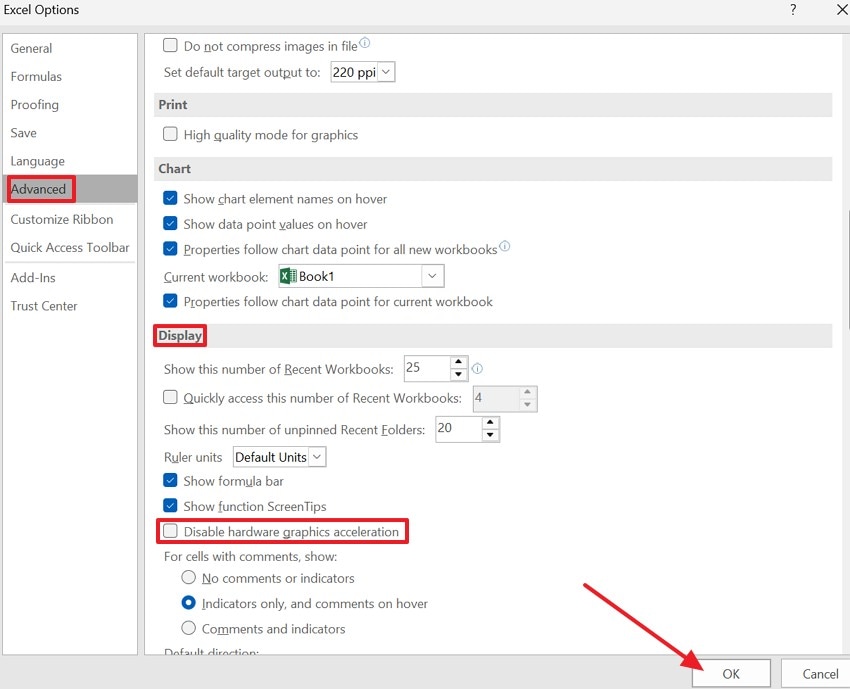Switch to the Trust Center section
850x689 pixels.
click(x=43, y=305)
